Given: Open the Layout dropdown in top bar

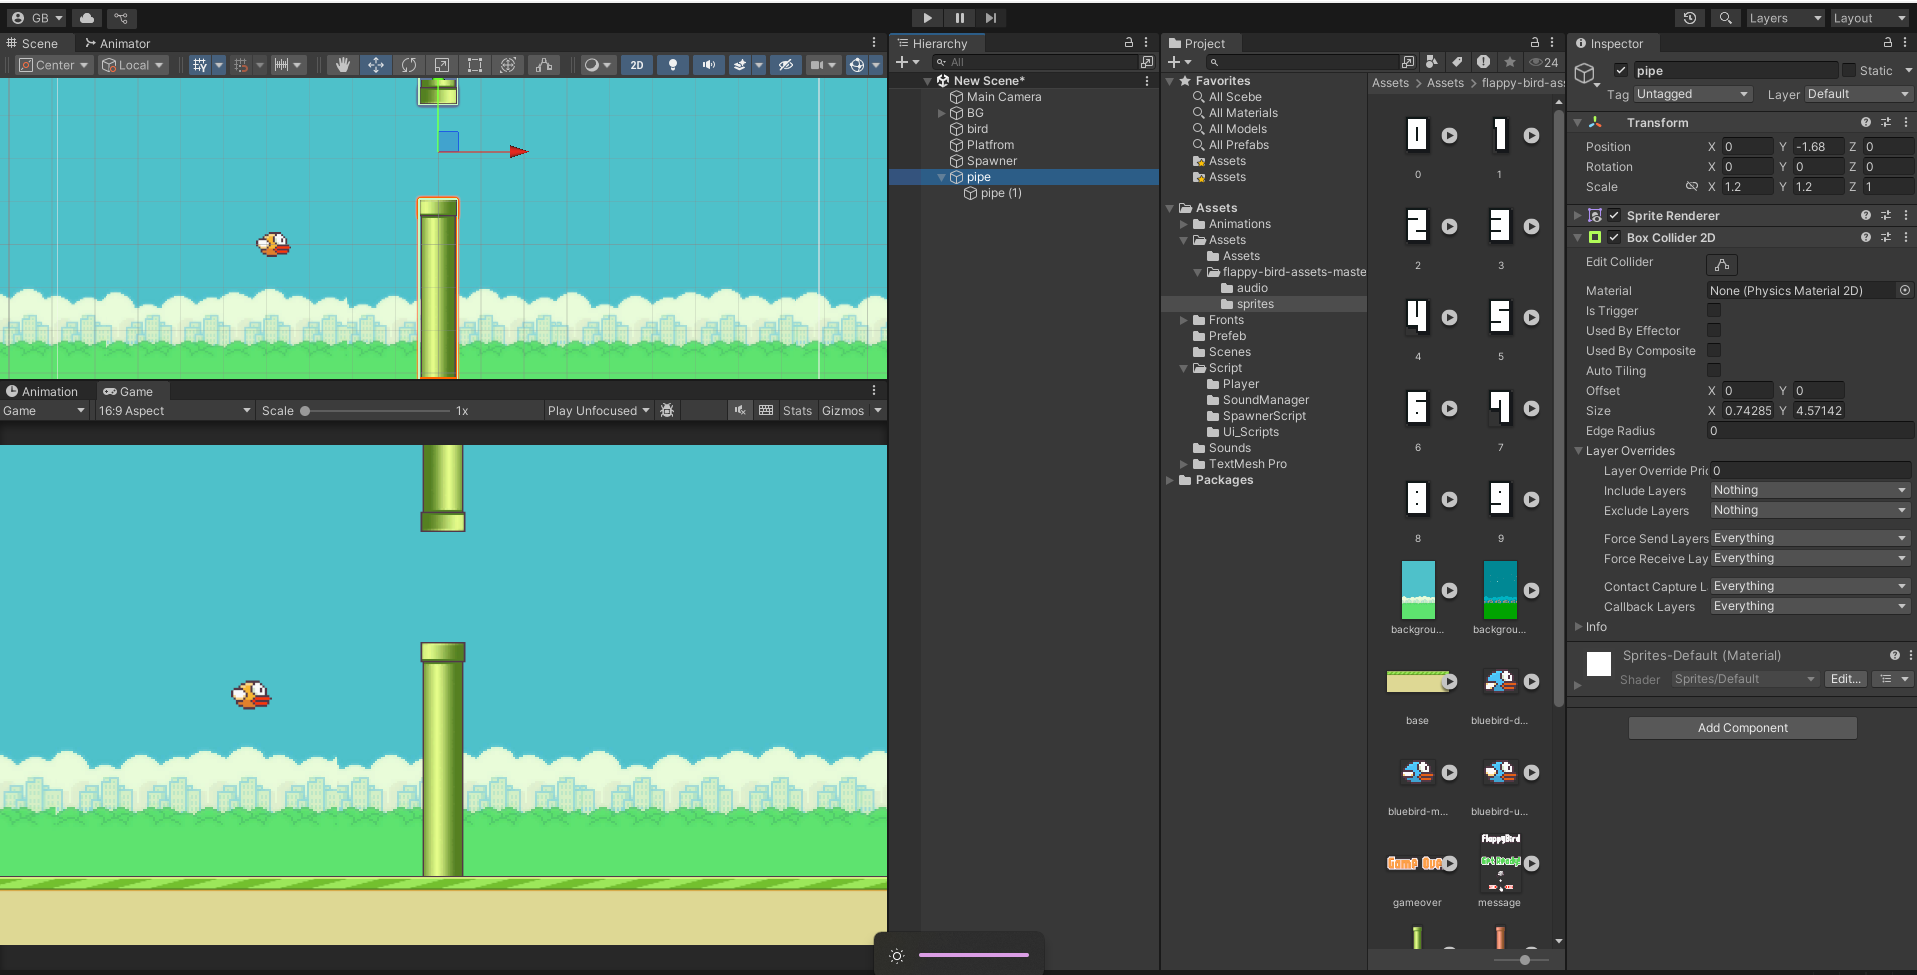Looking at the screenshot, I should [x=1870, y=18].
